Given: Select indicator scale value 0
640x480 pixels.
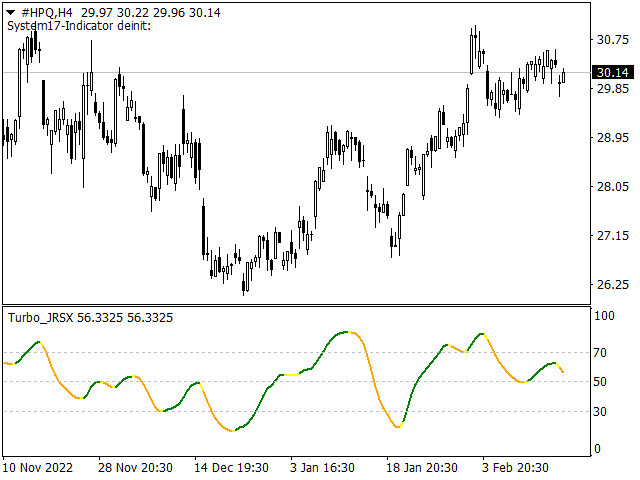Looking at the screenshot, I should pyautogui.click(x=598, y=449).
